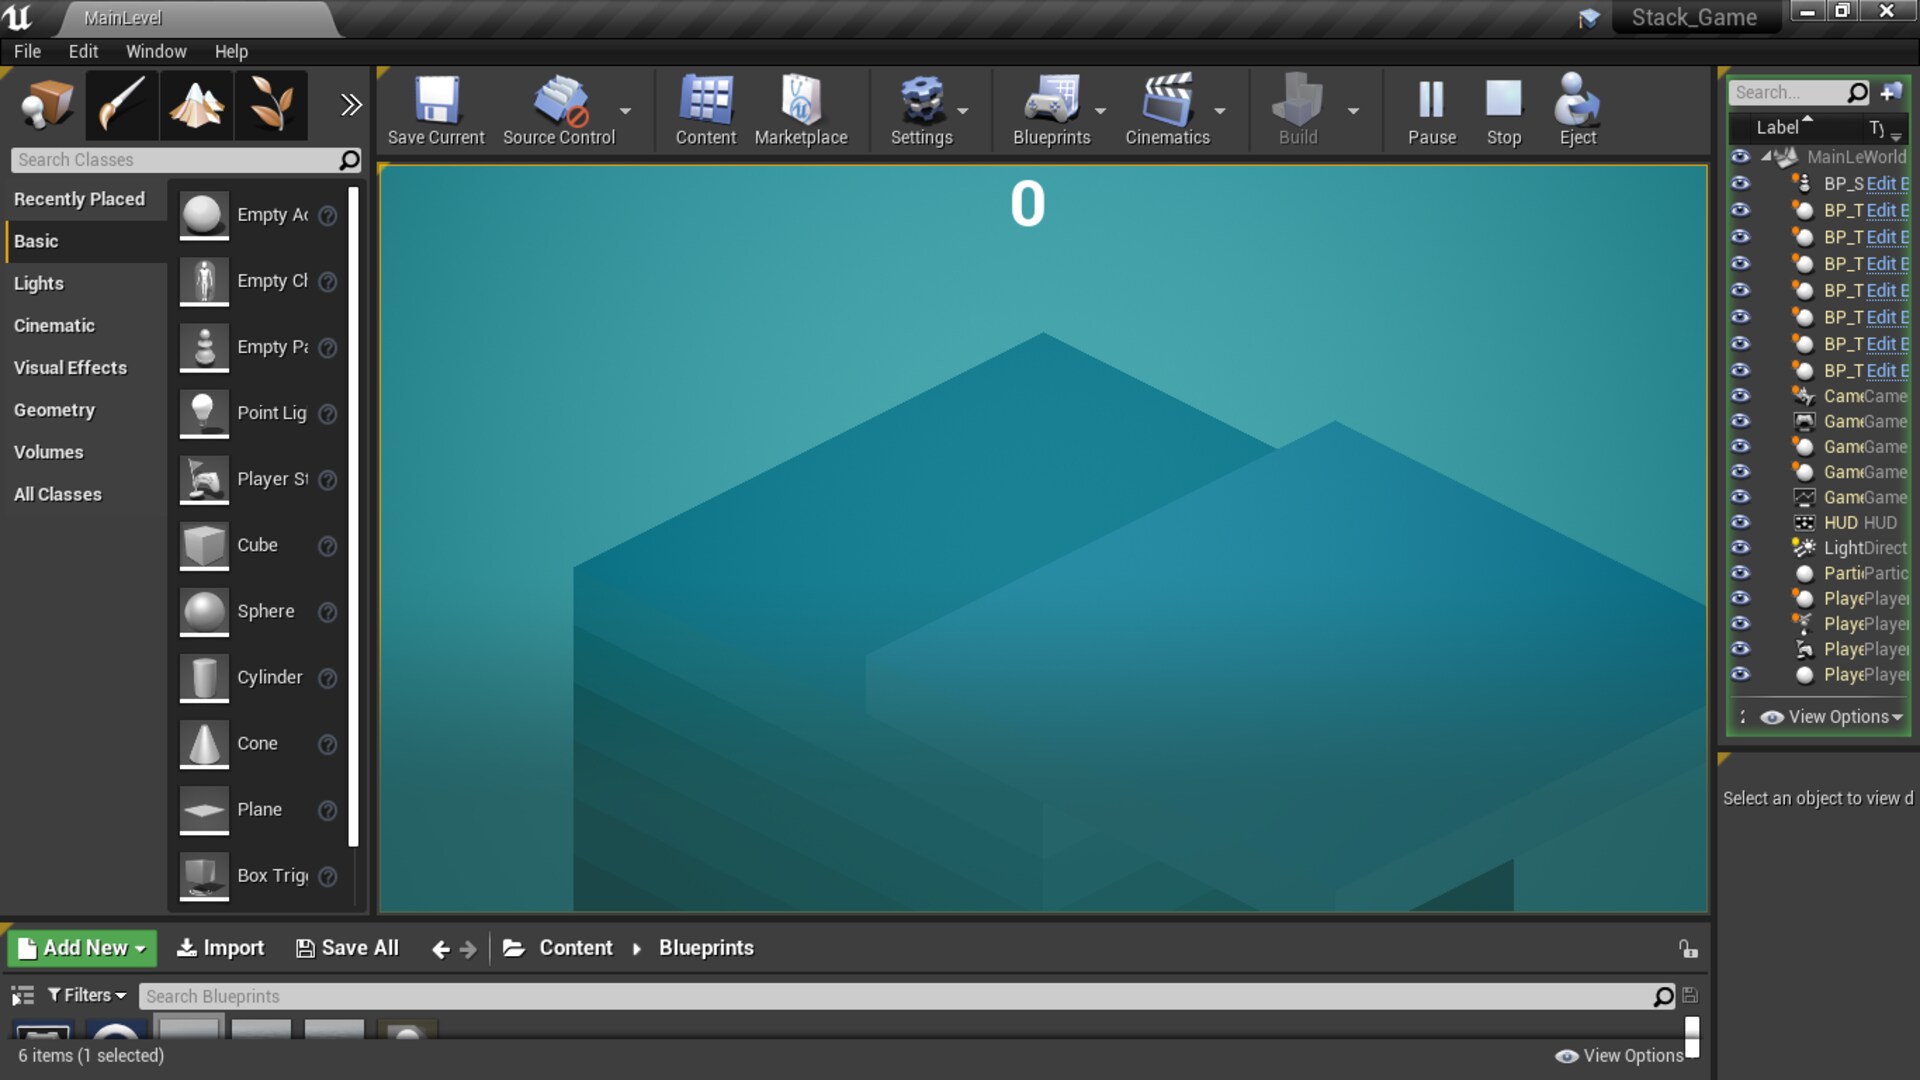Image resolution: width=1920 pixels, height=1080 pixels.
Task: Select the Foliage mode tool
Action: coord(270,105)
